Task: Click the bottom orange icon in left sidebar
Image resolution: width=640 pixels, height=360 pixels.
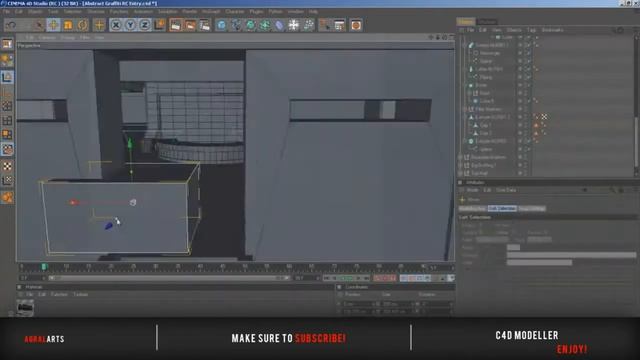Action: (x=7, y=198)
